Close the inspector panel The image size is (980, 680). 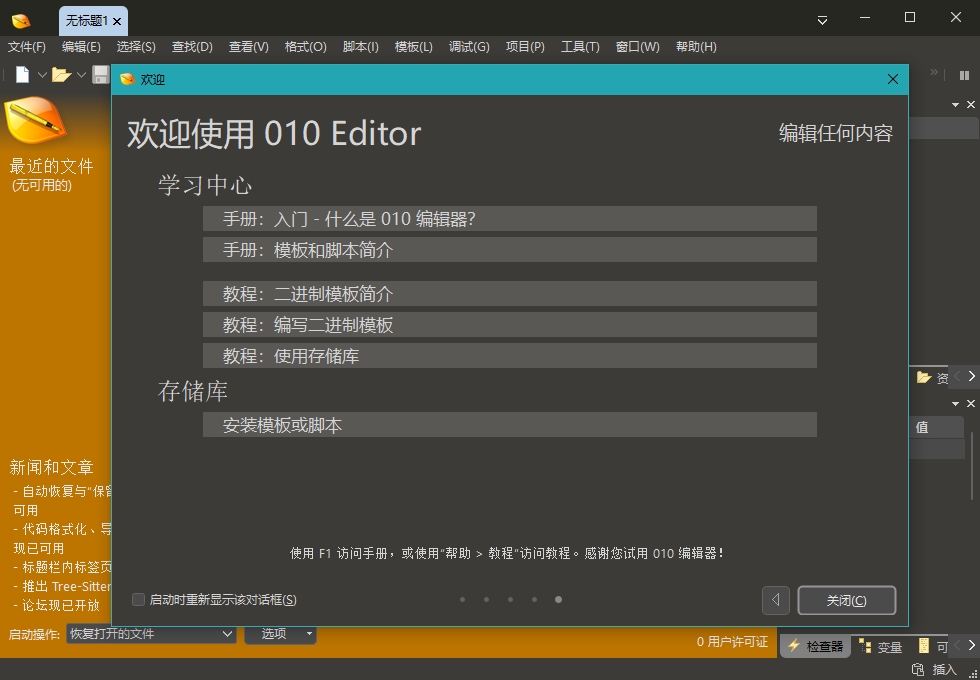(x=971, y=404)
